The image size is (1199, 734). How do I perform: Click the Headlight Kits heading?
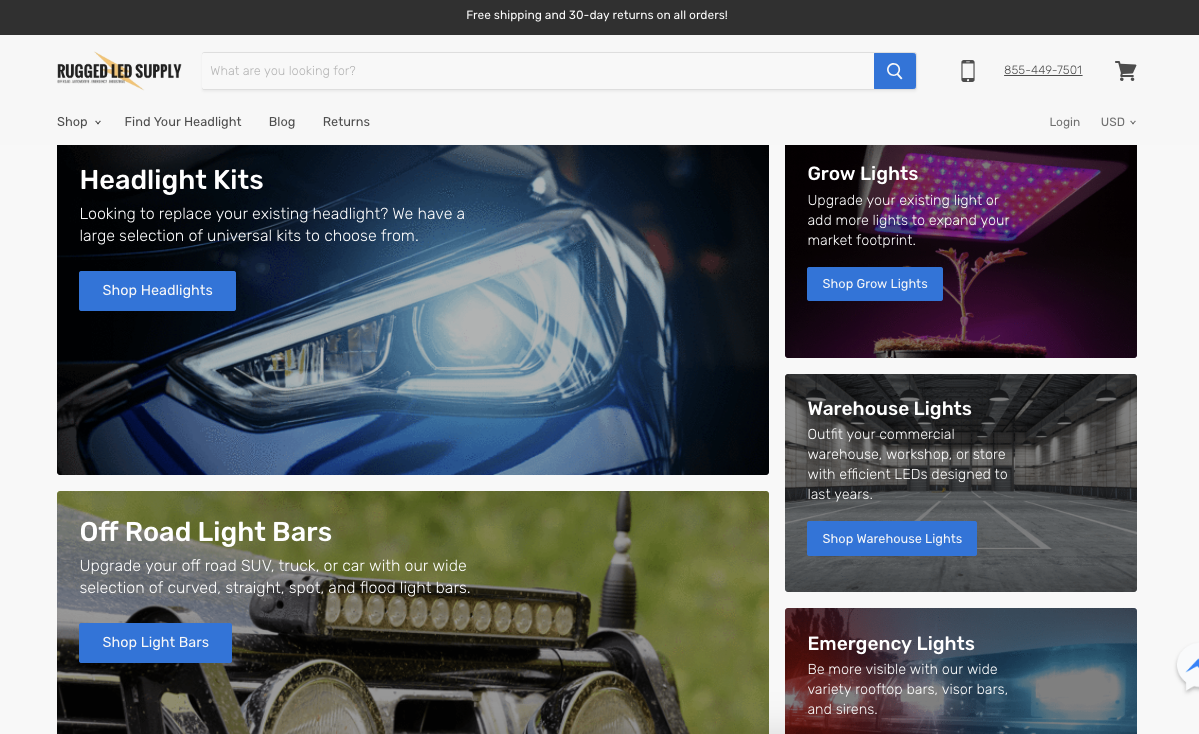click(x=171, y=180)
